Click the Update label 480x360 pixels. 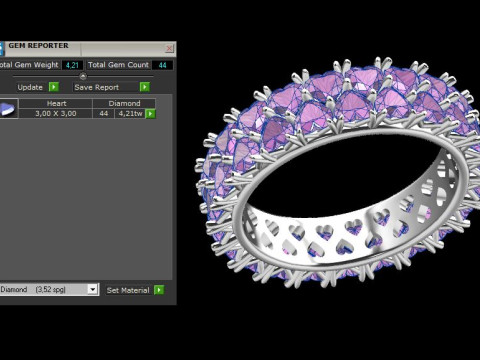point(30,87)
